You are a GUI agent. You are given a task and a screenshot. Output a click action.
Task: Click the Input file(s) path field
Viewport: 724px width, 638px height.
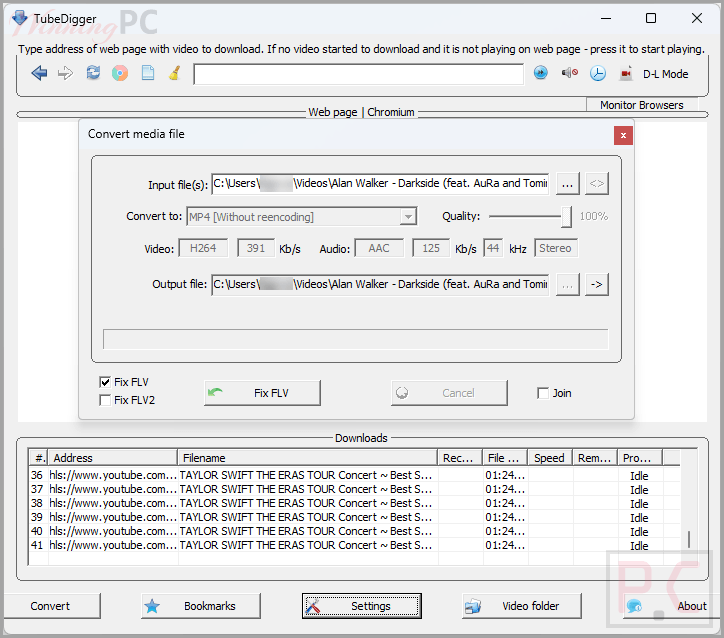(380, 184)
